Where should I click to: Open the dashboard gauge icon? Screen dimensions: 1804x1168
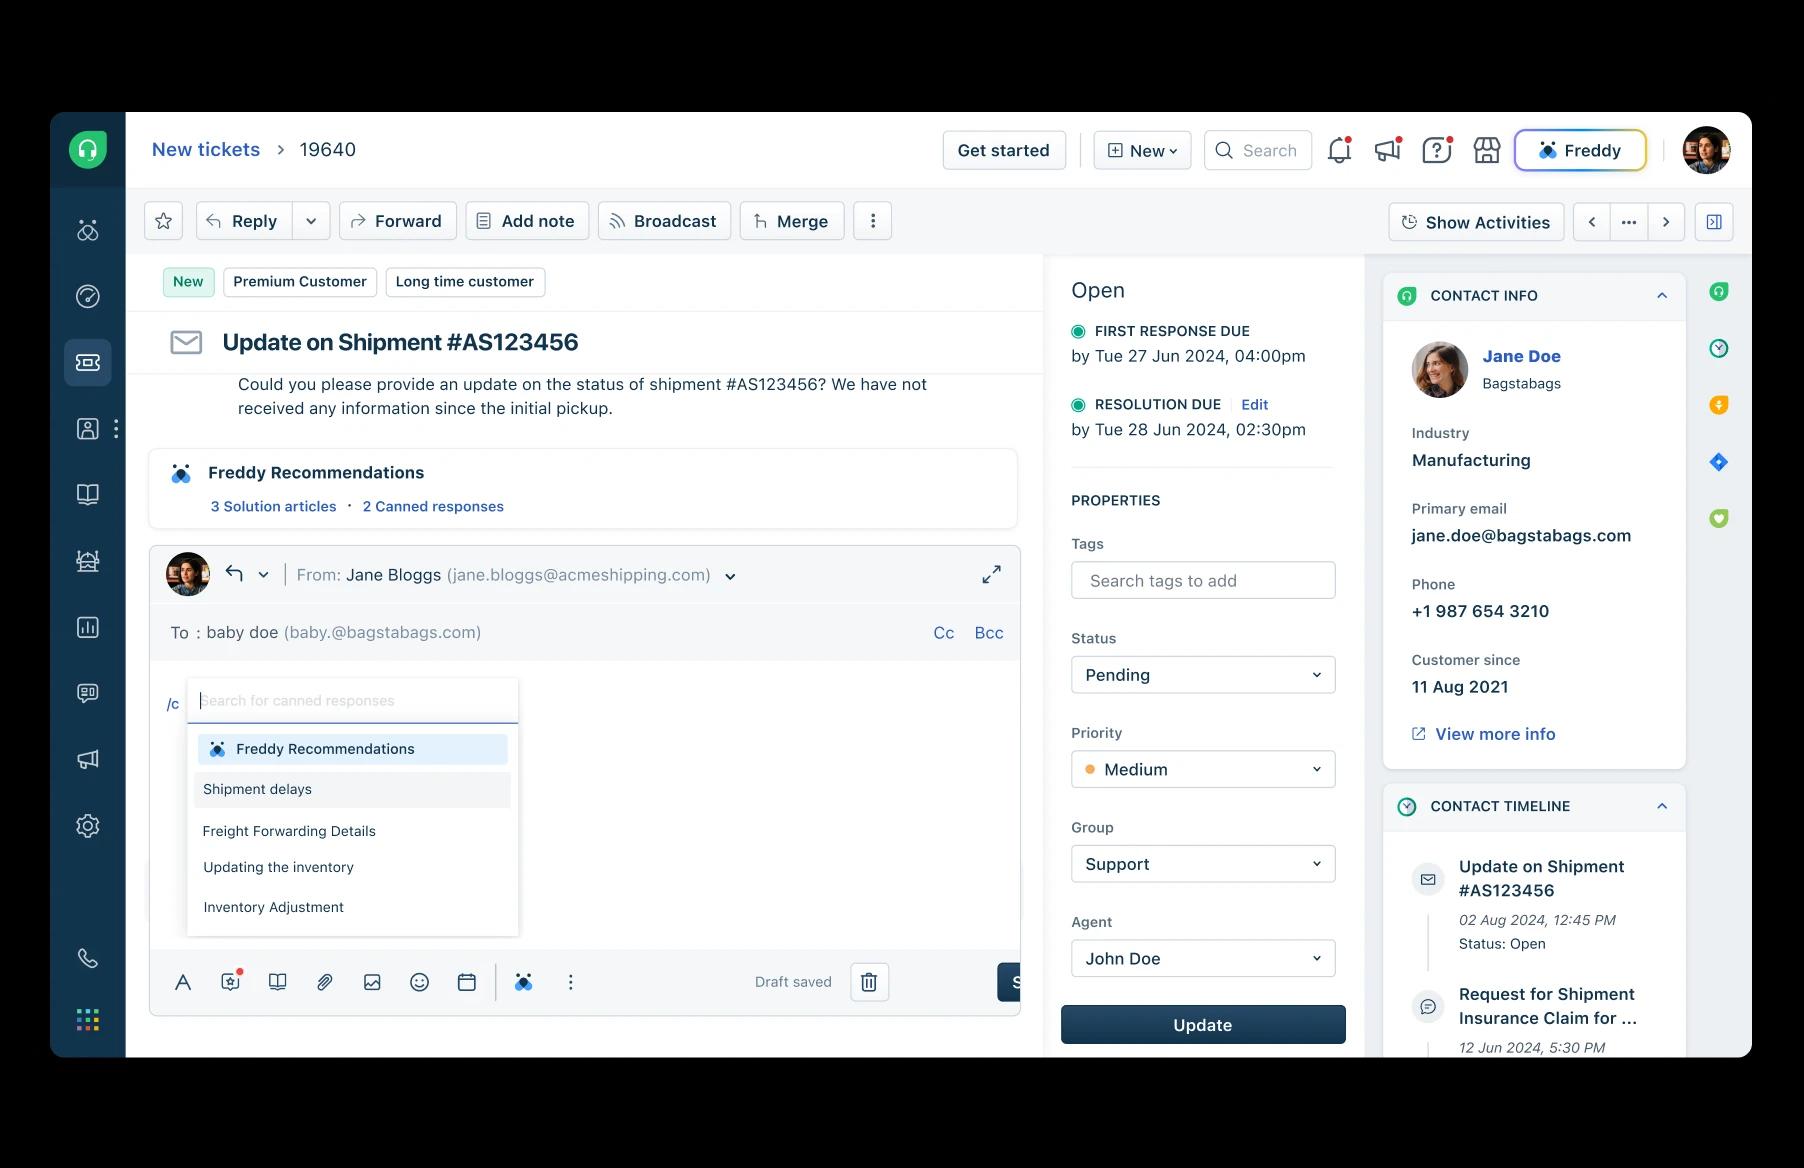click(x=88, y=296)
